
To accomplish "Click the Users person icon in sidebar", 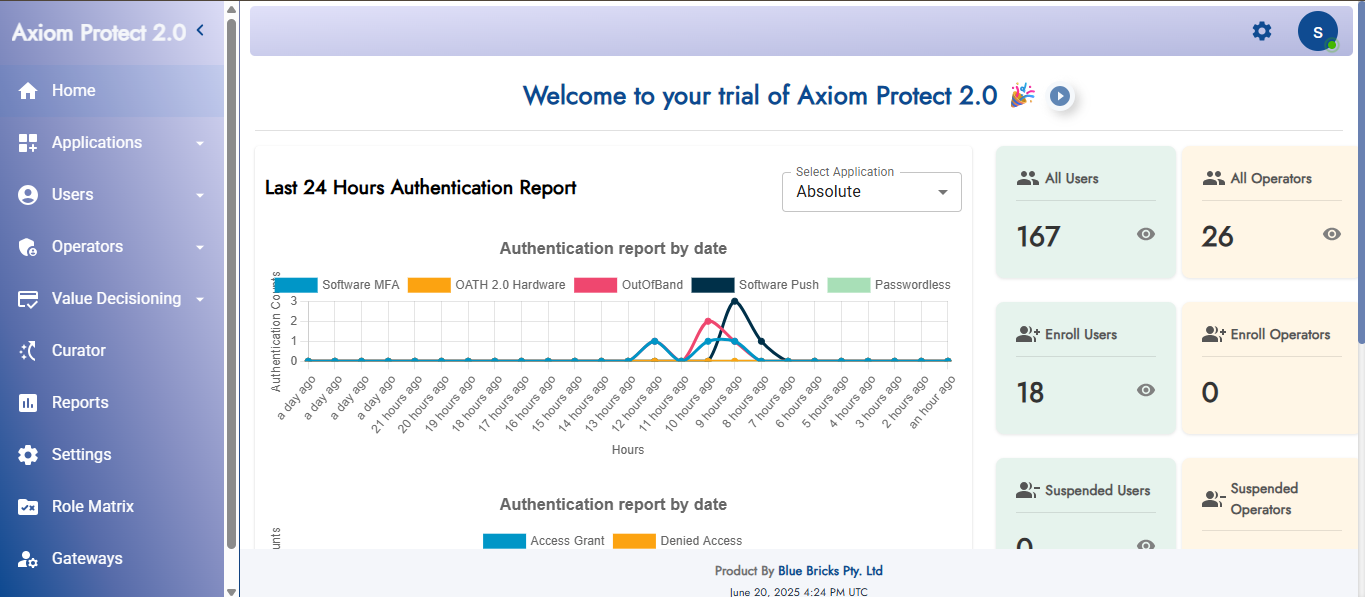I will [28, 195].
